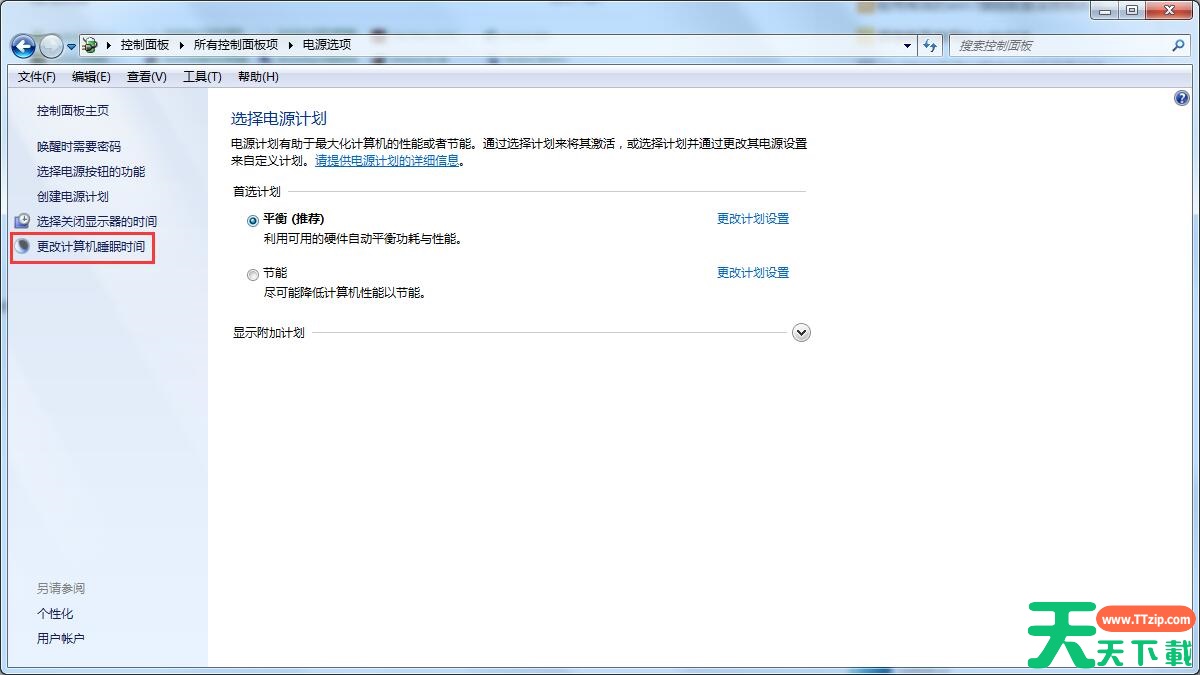Open recent pages dropdown next to Forward button
1200x675 pixels.
click(x=72, y=46)
